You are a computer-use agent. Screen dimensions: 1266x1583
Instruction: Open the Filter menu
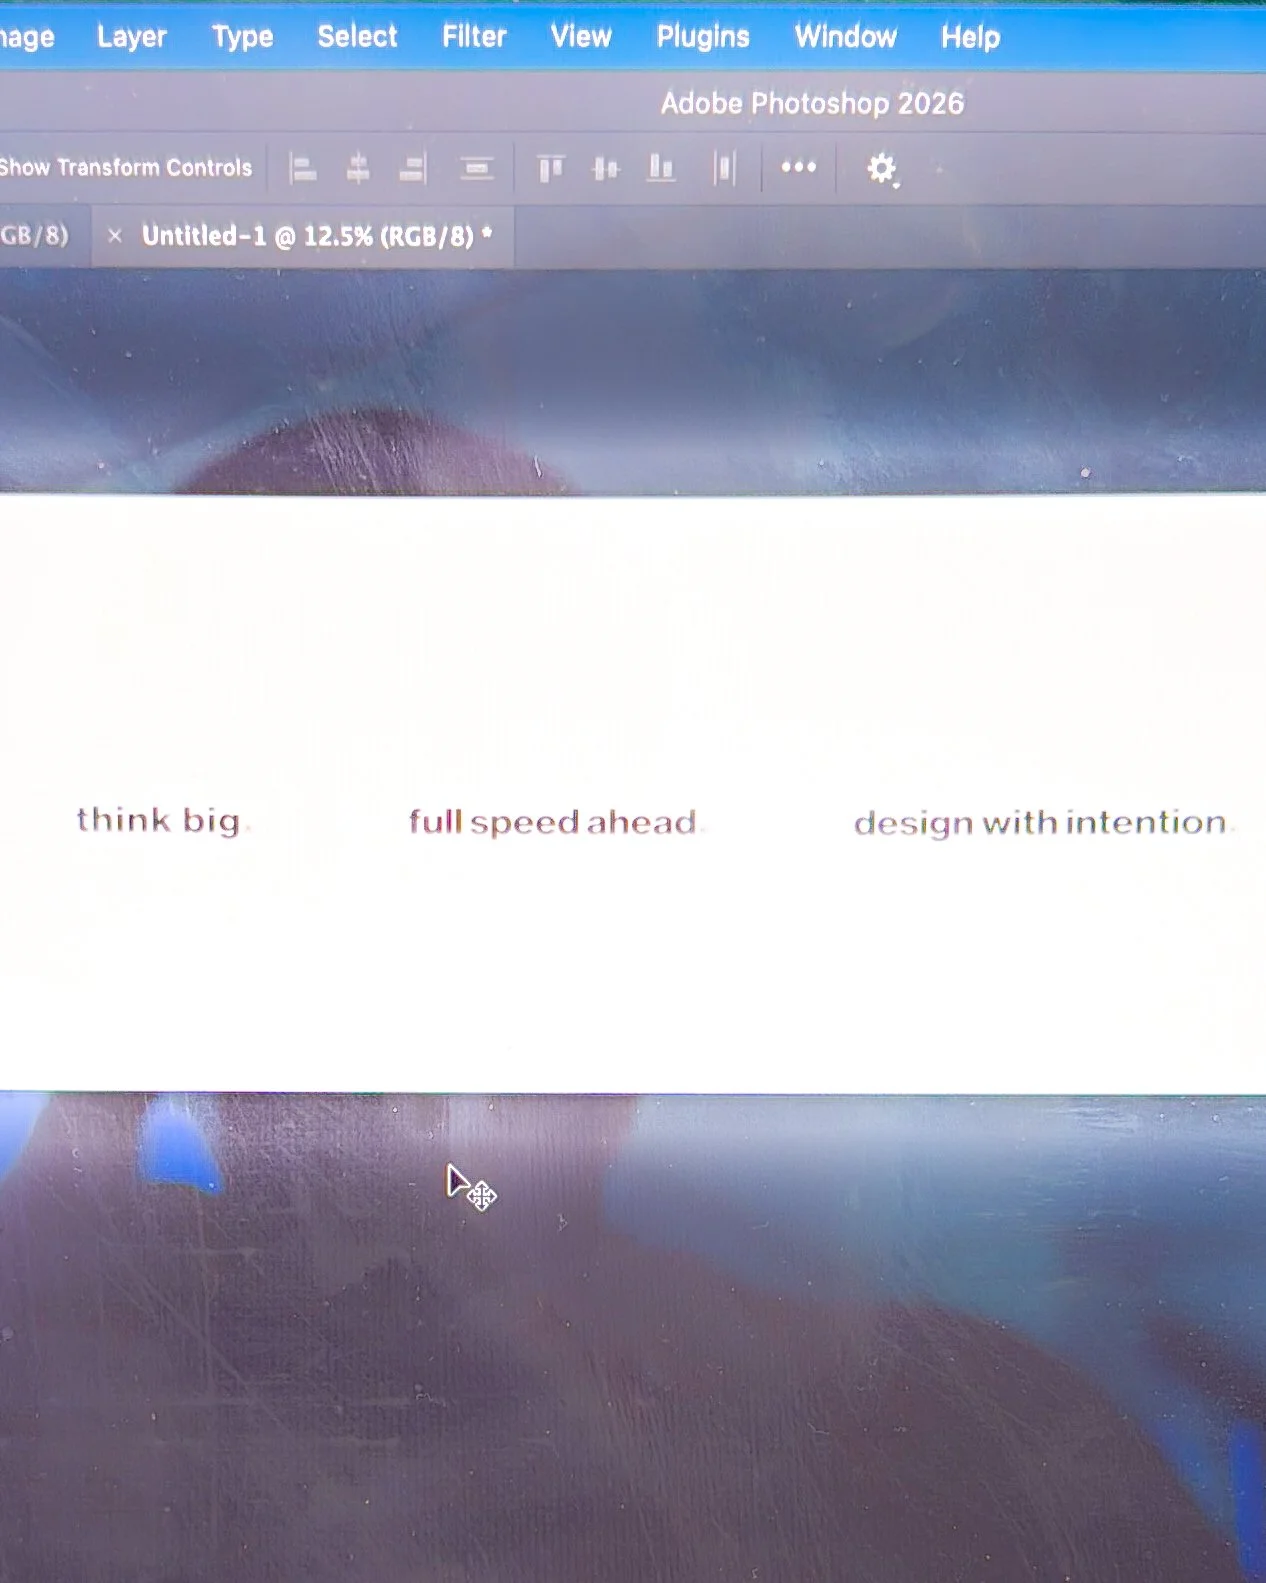pyautogui.click(x=474, y=37)
